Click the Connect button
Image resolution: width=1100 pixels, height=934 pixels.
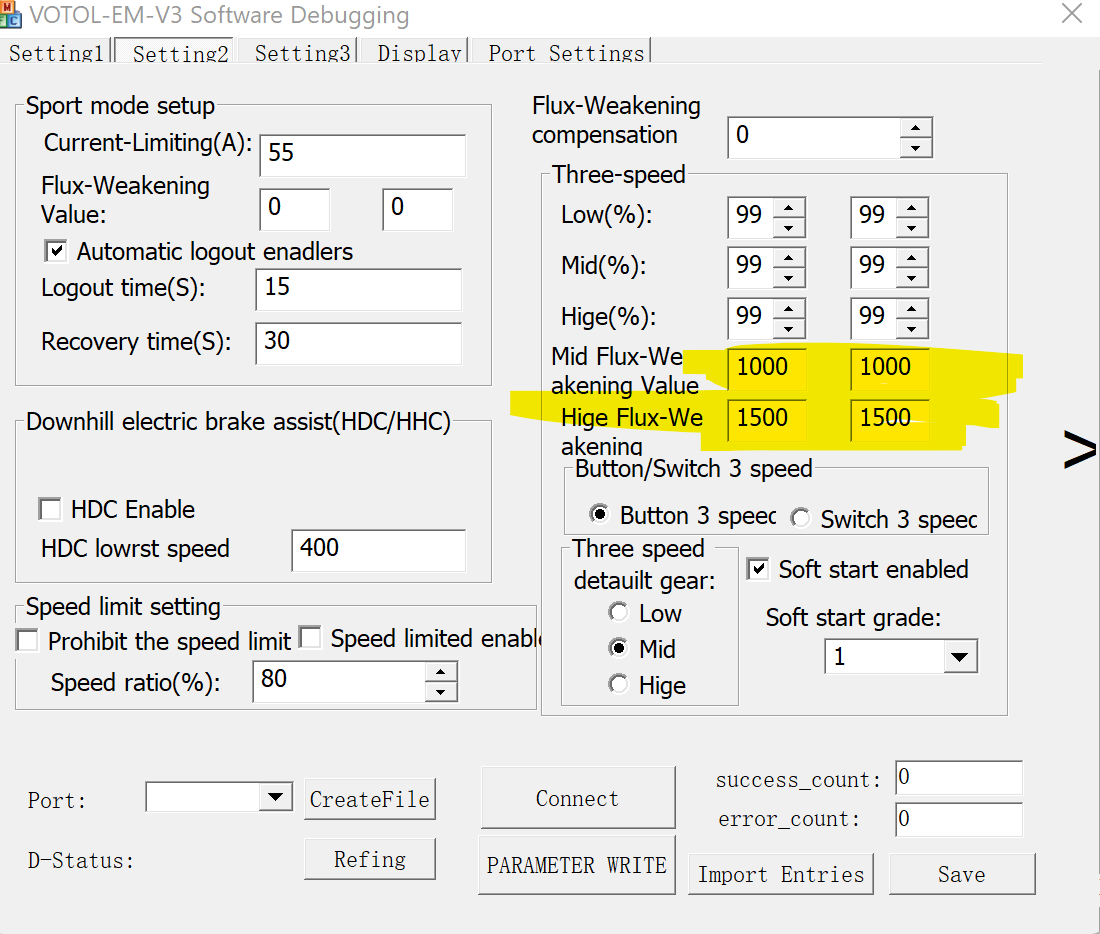click(x=577, y=798)
